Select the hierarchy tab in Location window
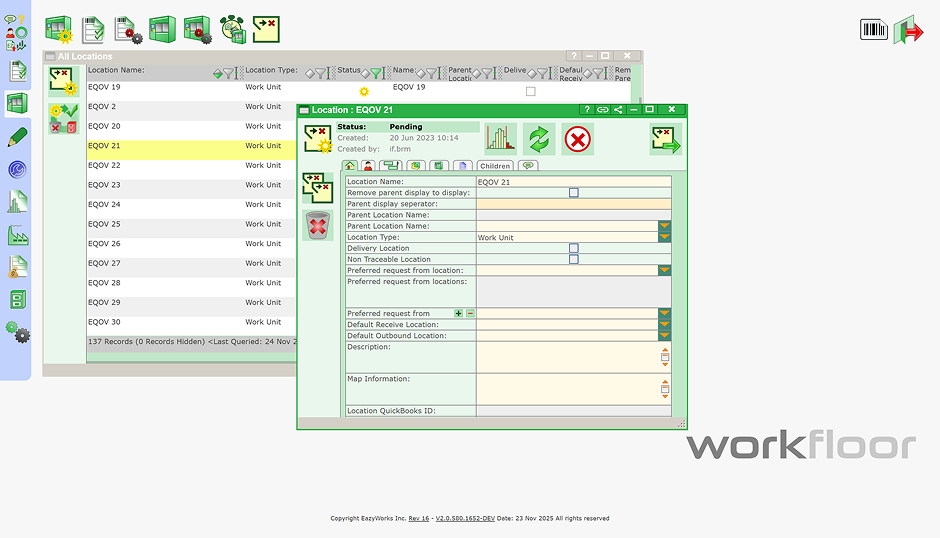 pyautogui.click(x=391, y=166)
